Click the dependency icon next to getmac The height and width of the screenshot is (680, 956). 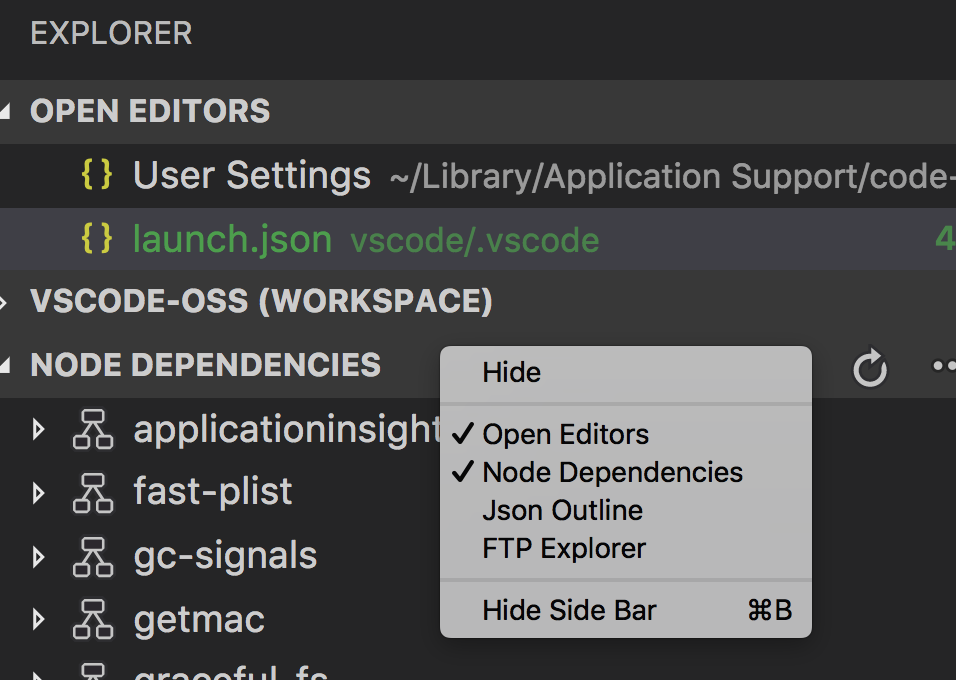click(x=93, y=620)
